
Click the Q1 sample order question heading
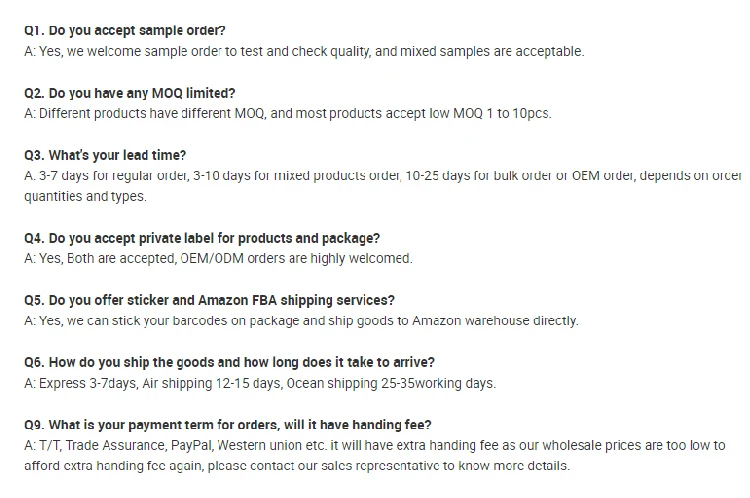pos(125,31)
